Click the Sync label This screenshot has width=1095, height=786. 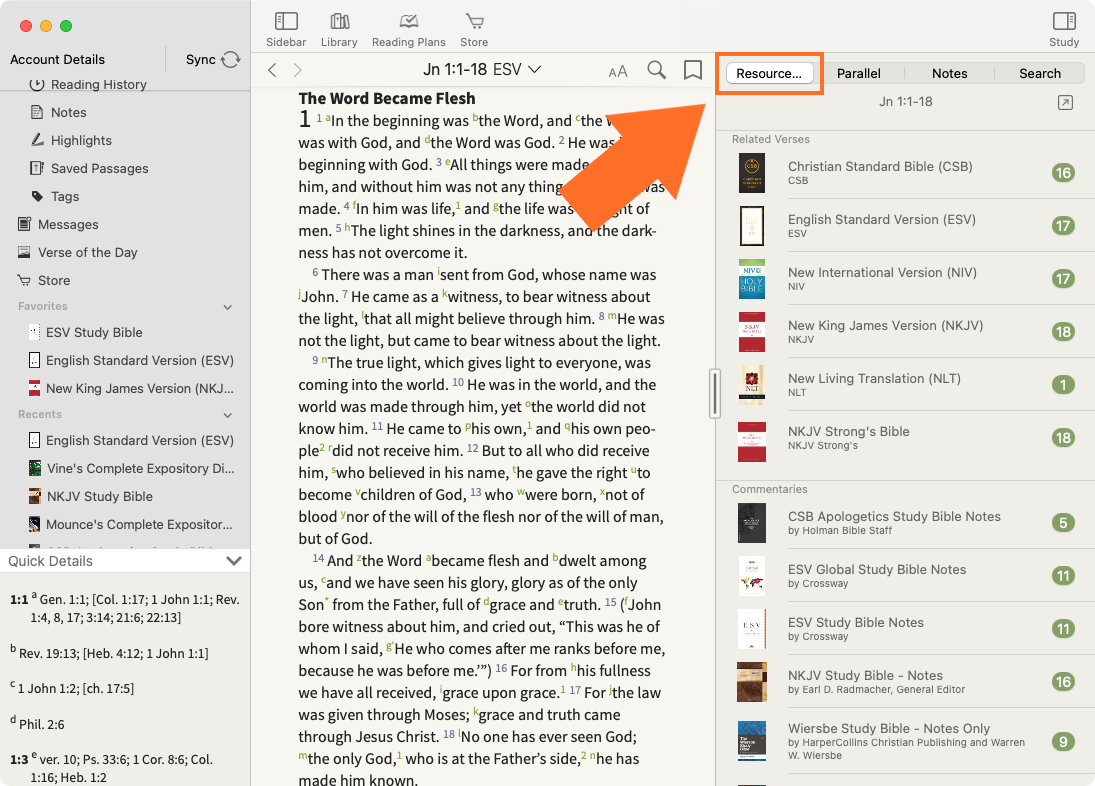click(200, 59)
